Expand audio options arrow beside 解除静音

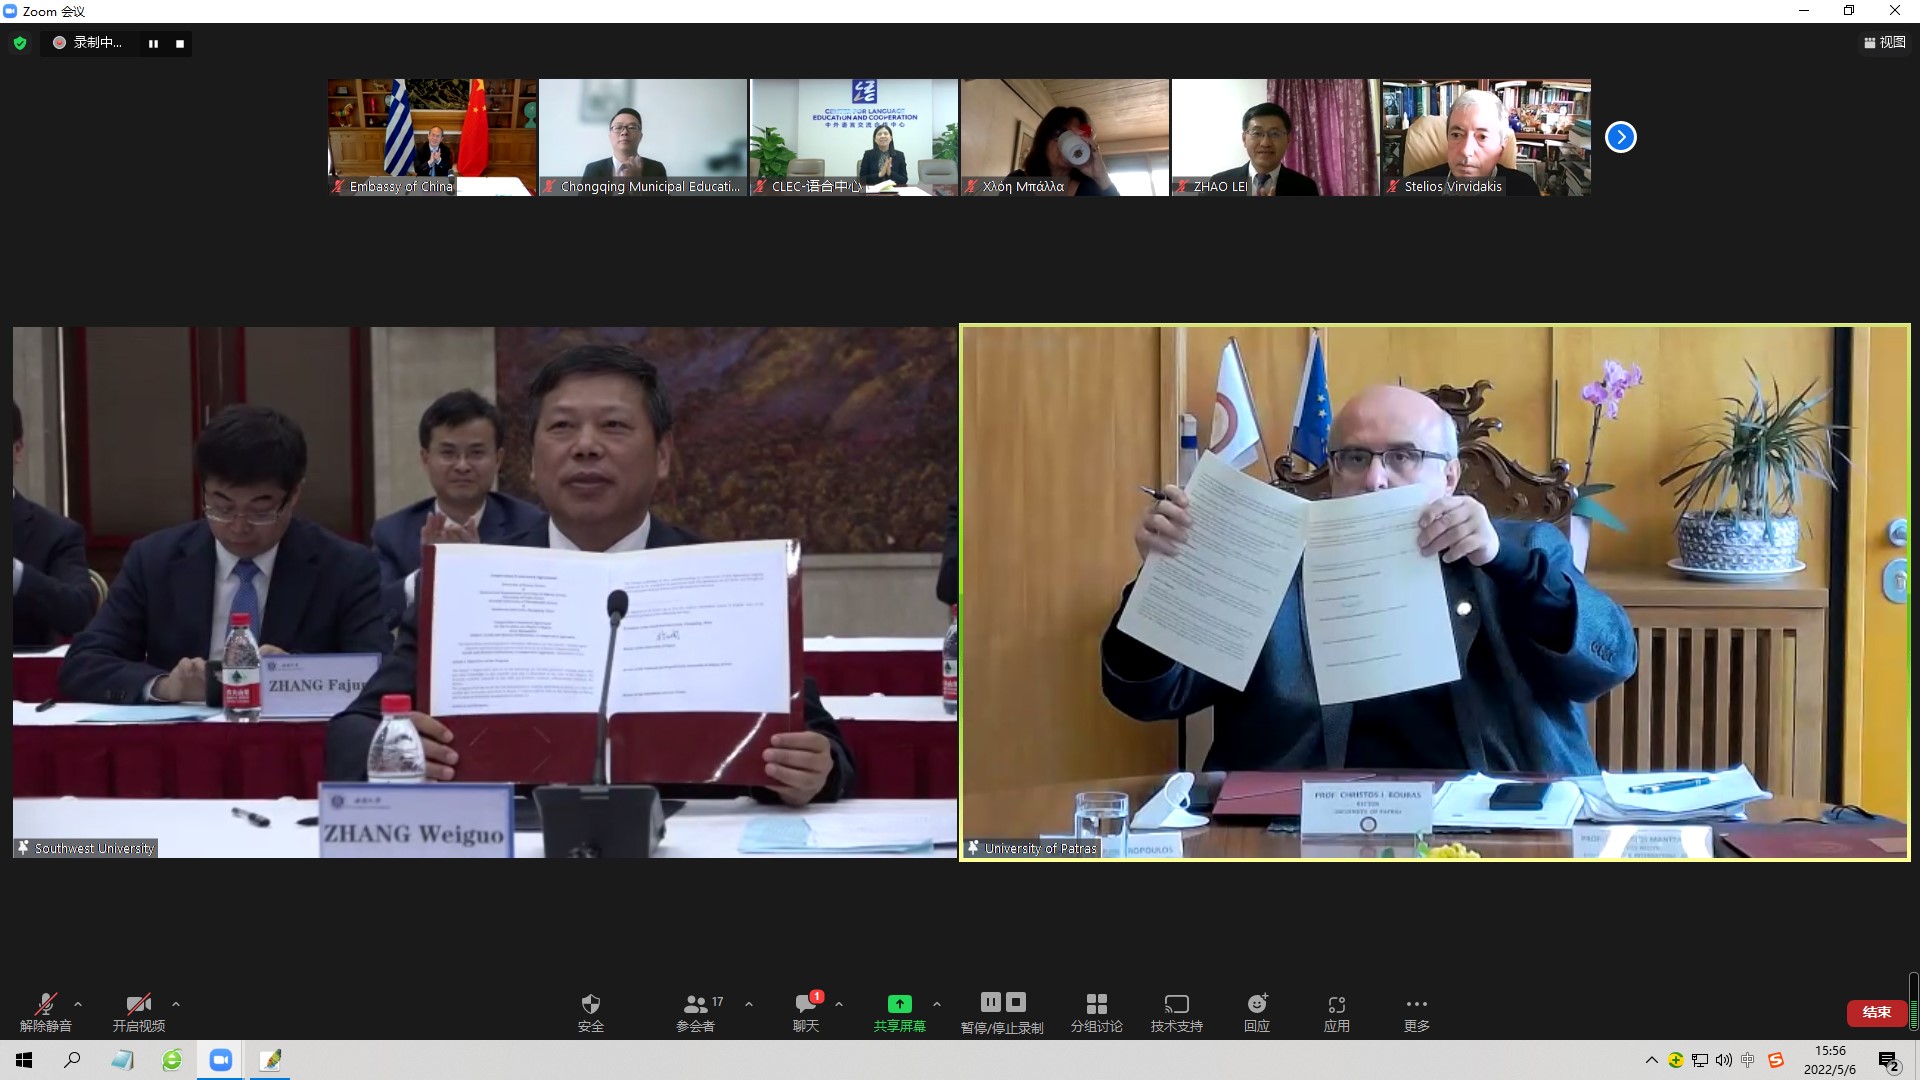pos(79,1004)
